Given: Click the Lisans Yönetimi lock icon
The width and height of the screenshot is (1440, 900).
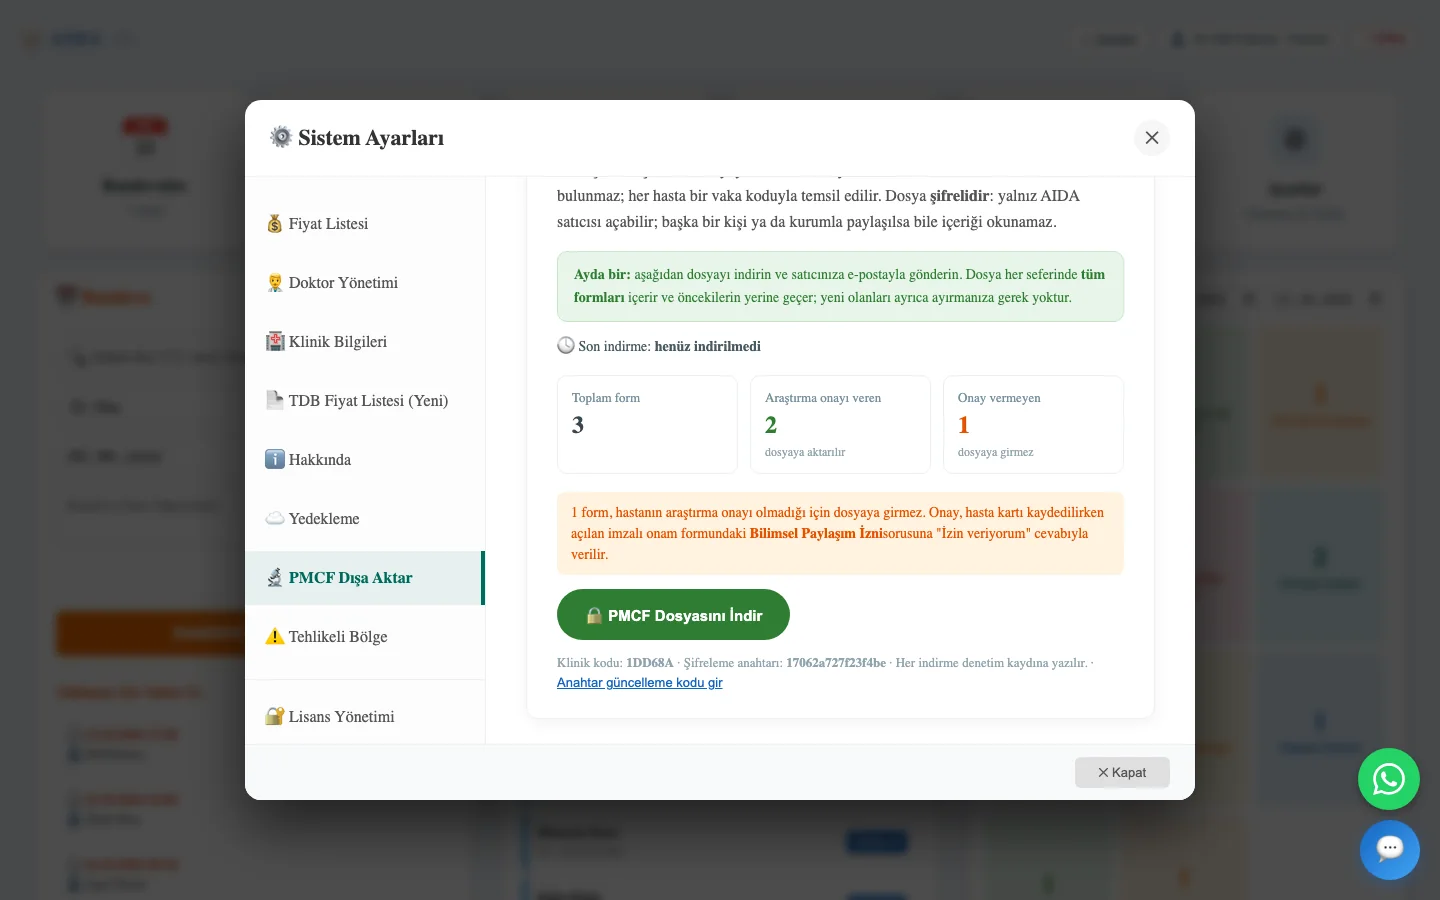Looking at the screenshot, I should (x=275, y=717).
